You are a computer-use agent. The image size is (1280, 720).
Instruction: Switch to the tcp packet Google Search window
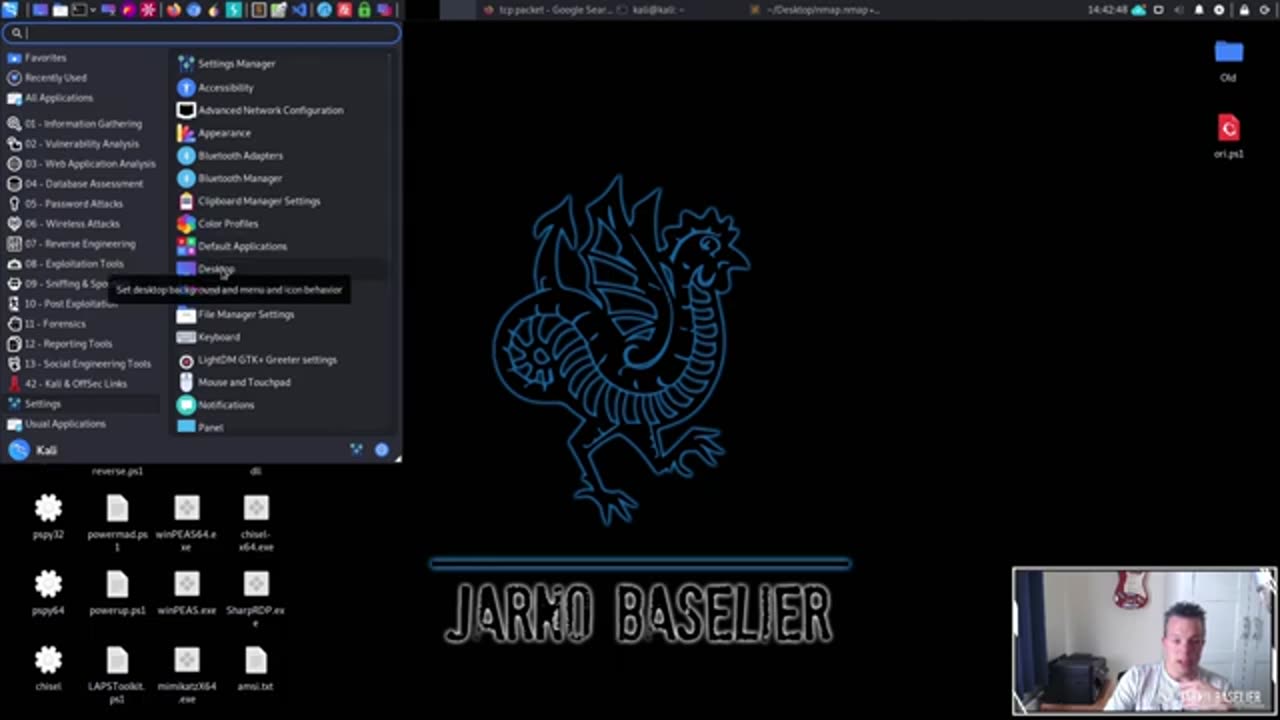547,10
